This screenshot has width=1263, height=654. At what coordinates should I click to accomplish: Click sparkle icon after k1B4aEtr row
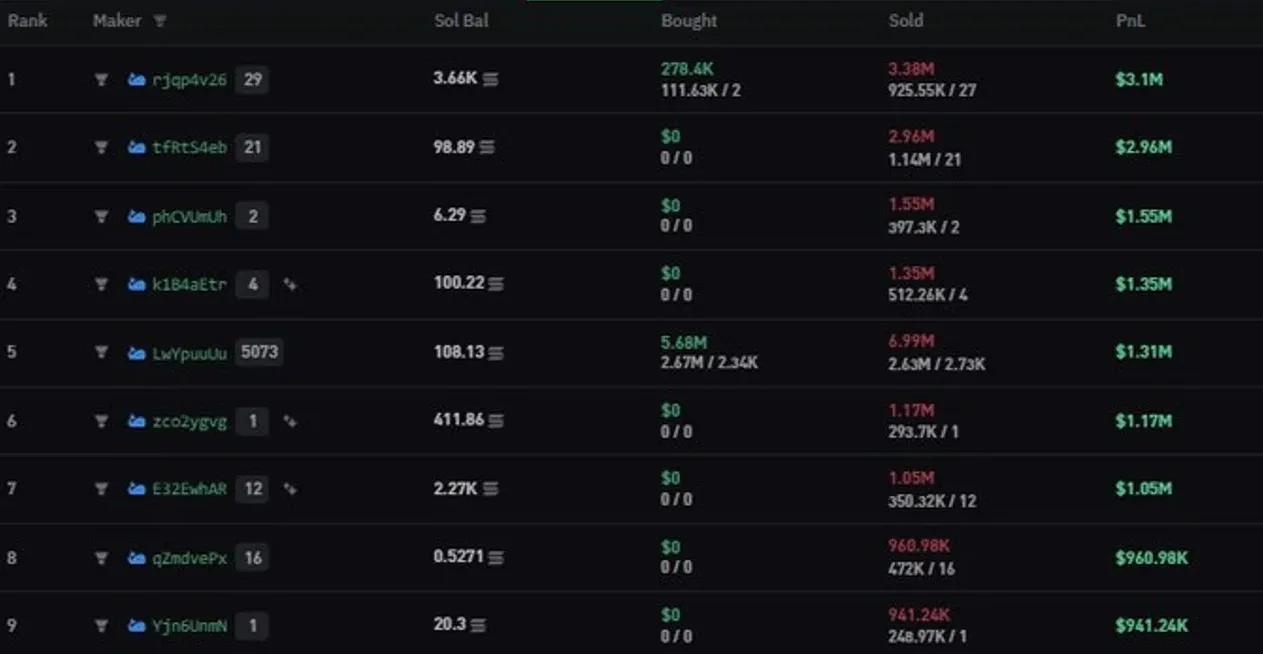(x=290, y=284)
